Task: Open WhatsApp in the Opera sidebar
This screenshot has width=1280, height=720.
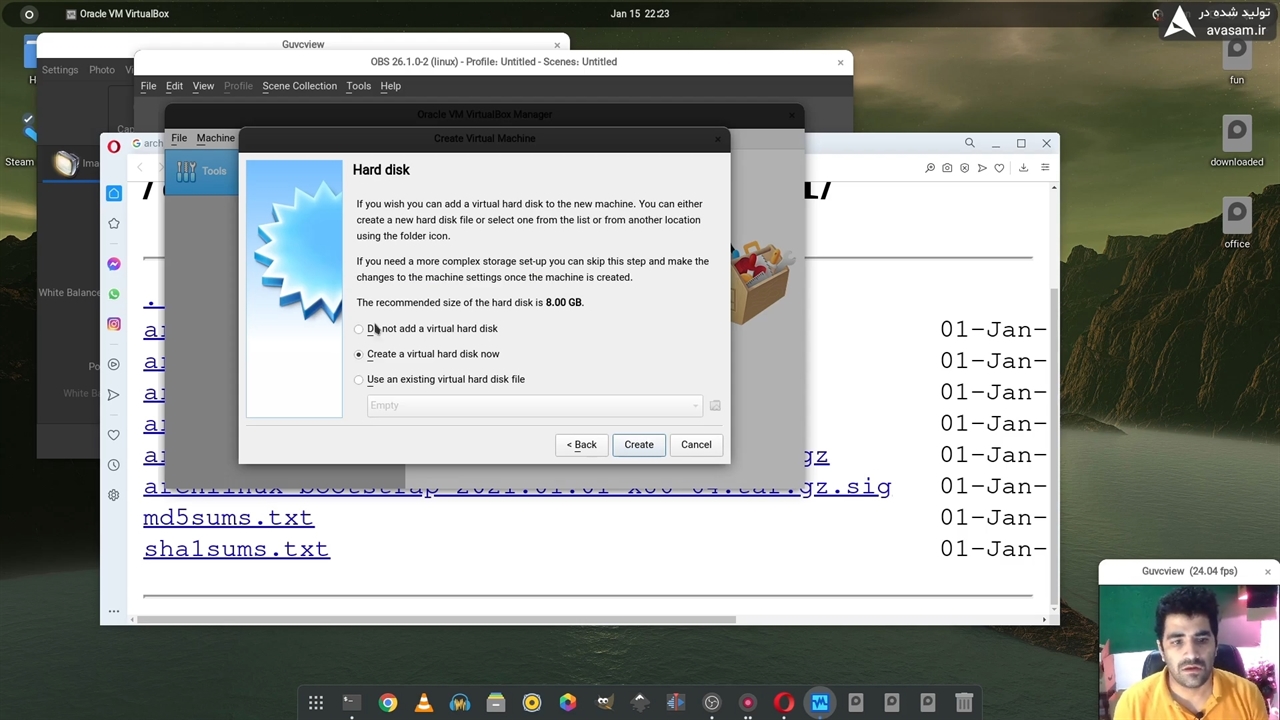Action: click(x=114, y=294)
